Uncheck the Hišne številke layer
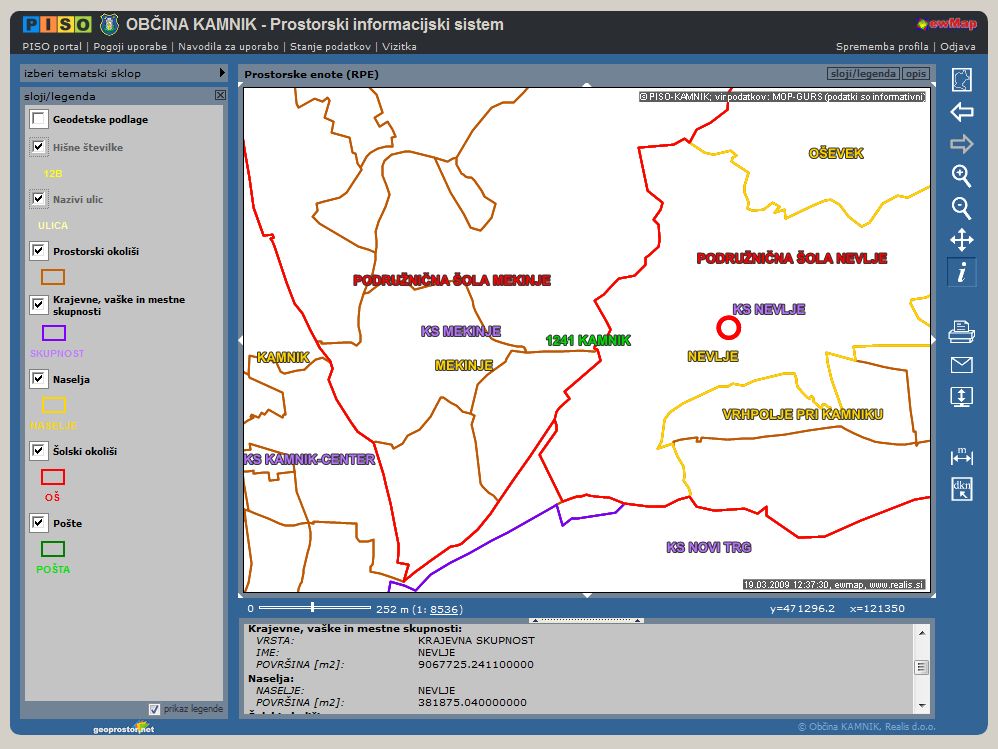Screen dimensions: 998x749 38,147
